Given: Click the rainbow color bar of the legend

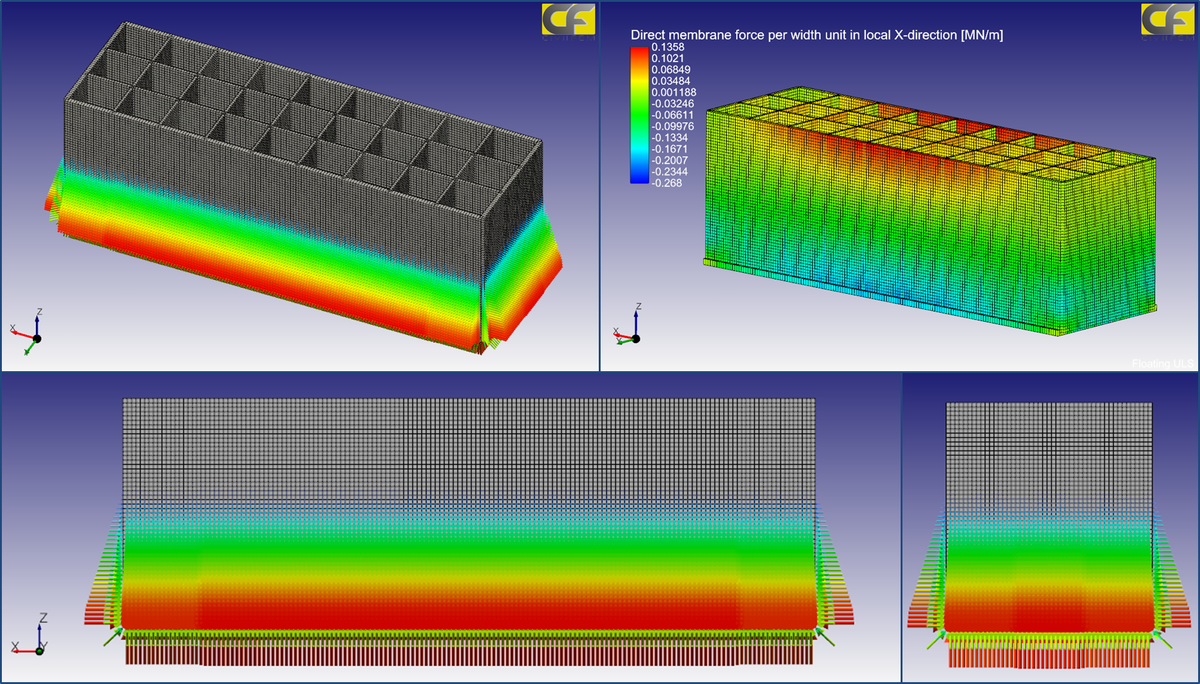Looking at the screenshot, I should click(x=638, y=115).
